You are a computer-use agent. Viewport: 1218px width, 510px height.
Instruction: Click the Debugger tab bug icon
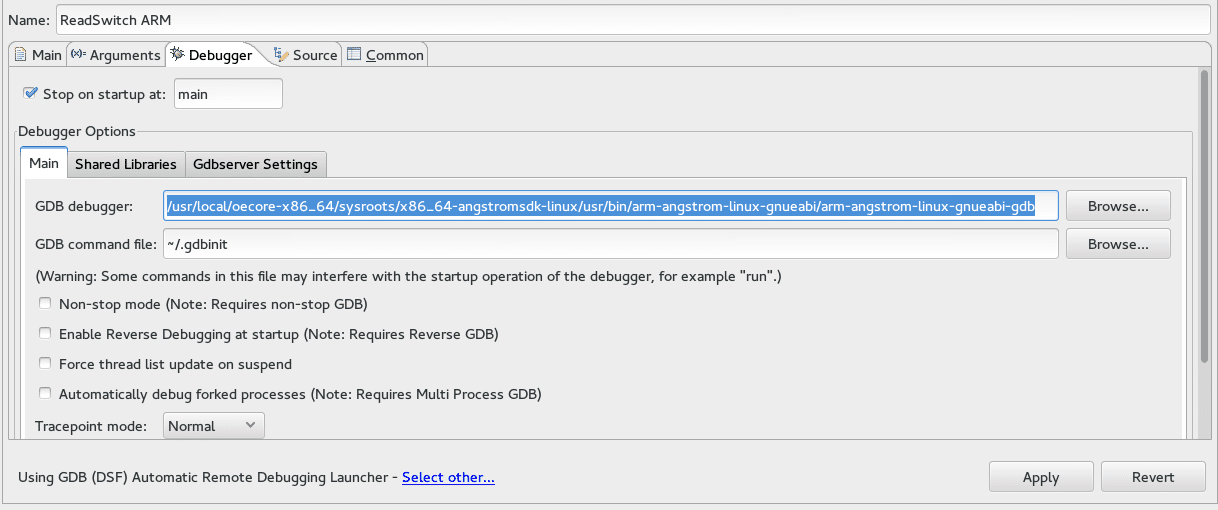[177, 55]
